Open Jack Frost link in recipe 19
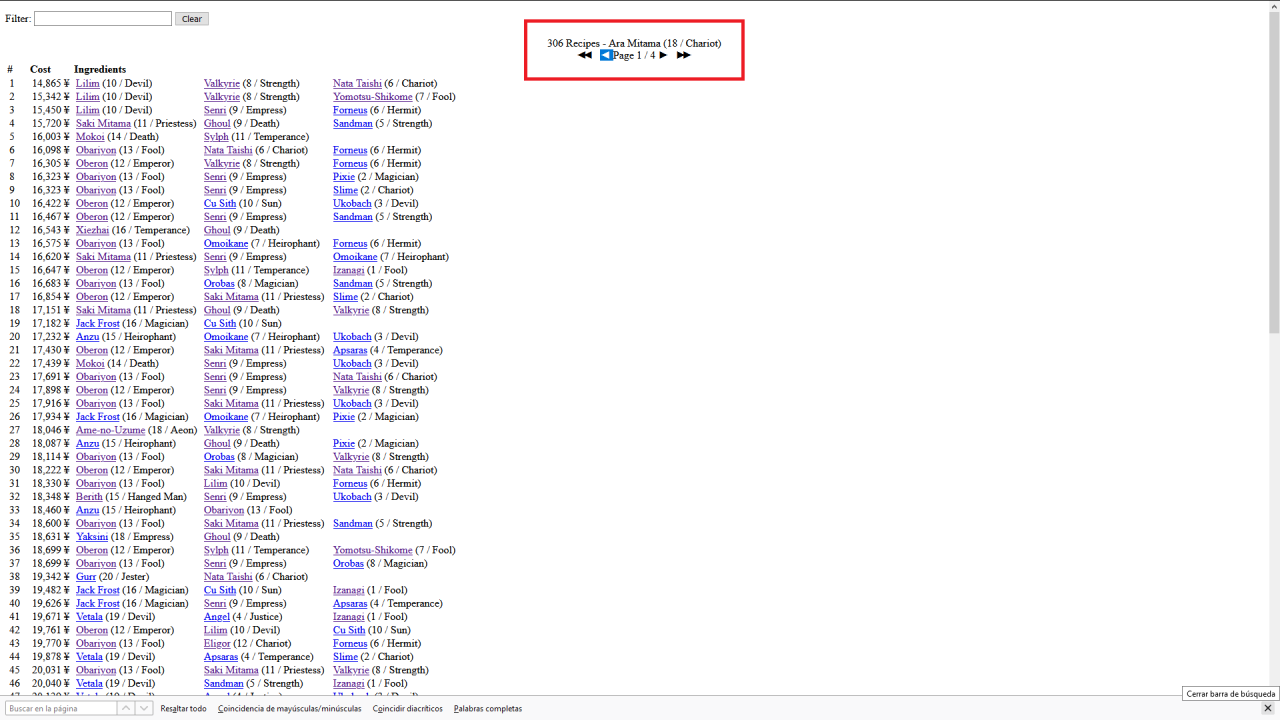Viewport: 1280px width, 720px height. tap(97, 324)
